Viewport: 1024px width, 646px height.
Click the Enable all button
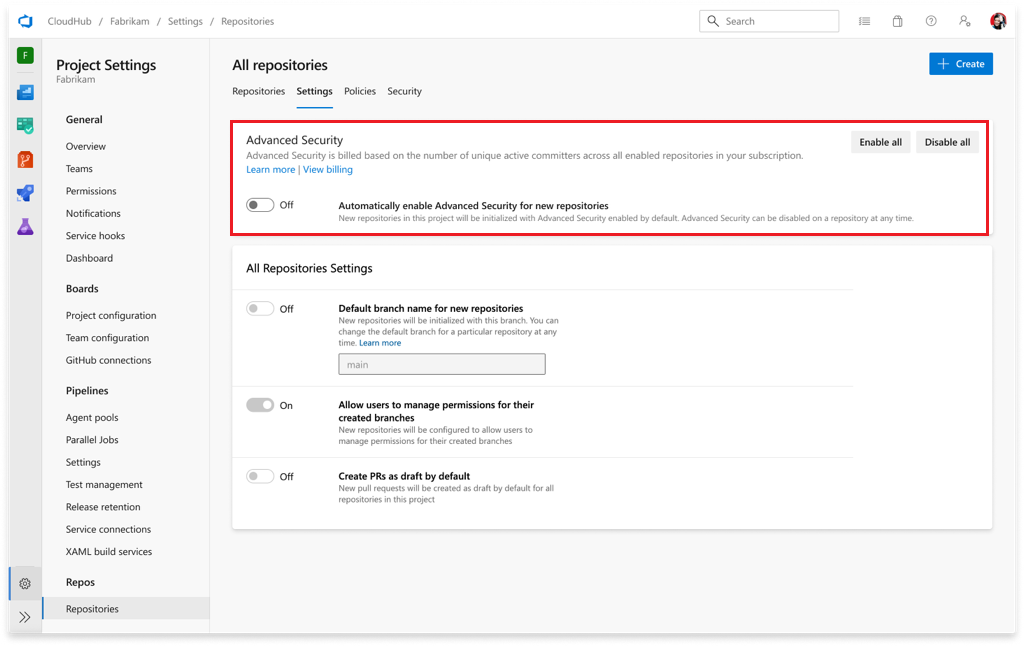pos(880,142)
